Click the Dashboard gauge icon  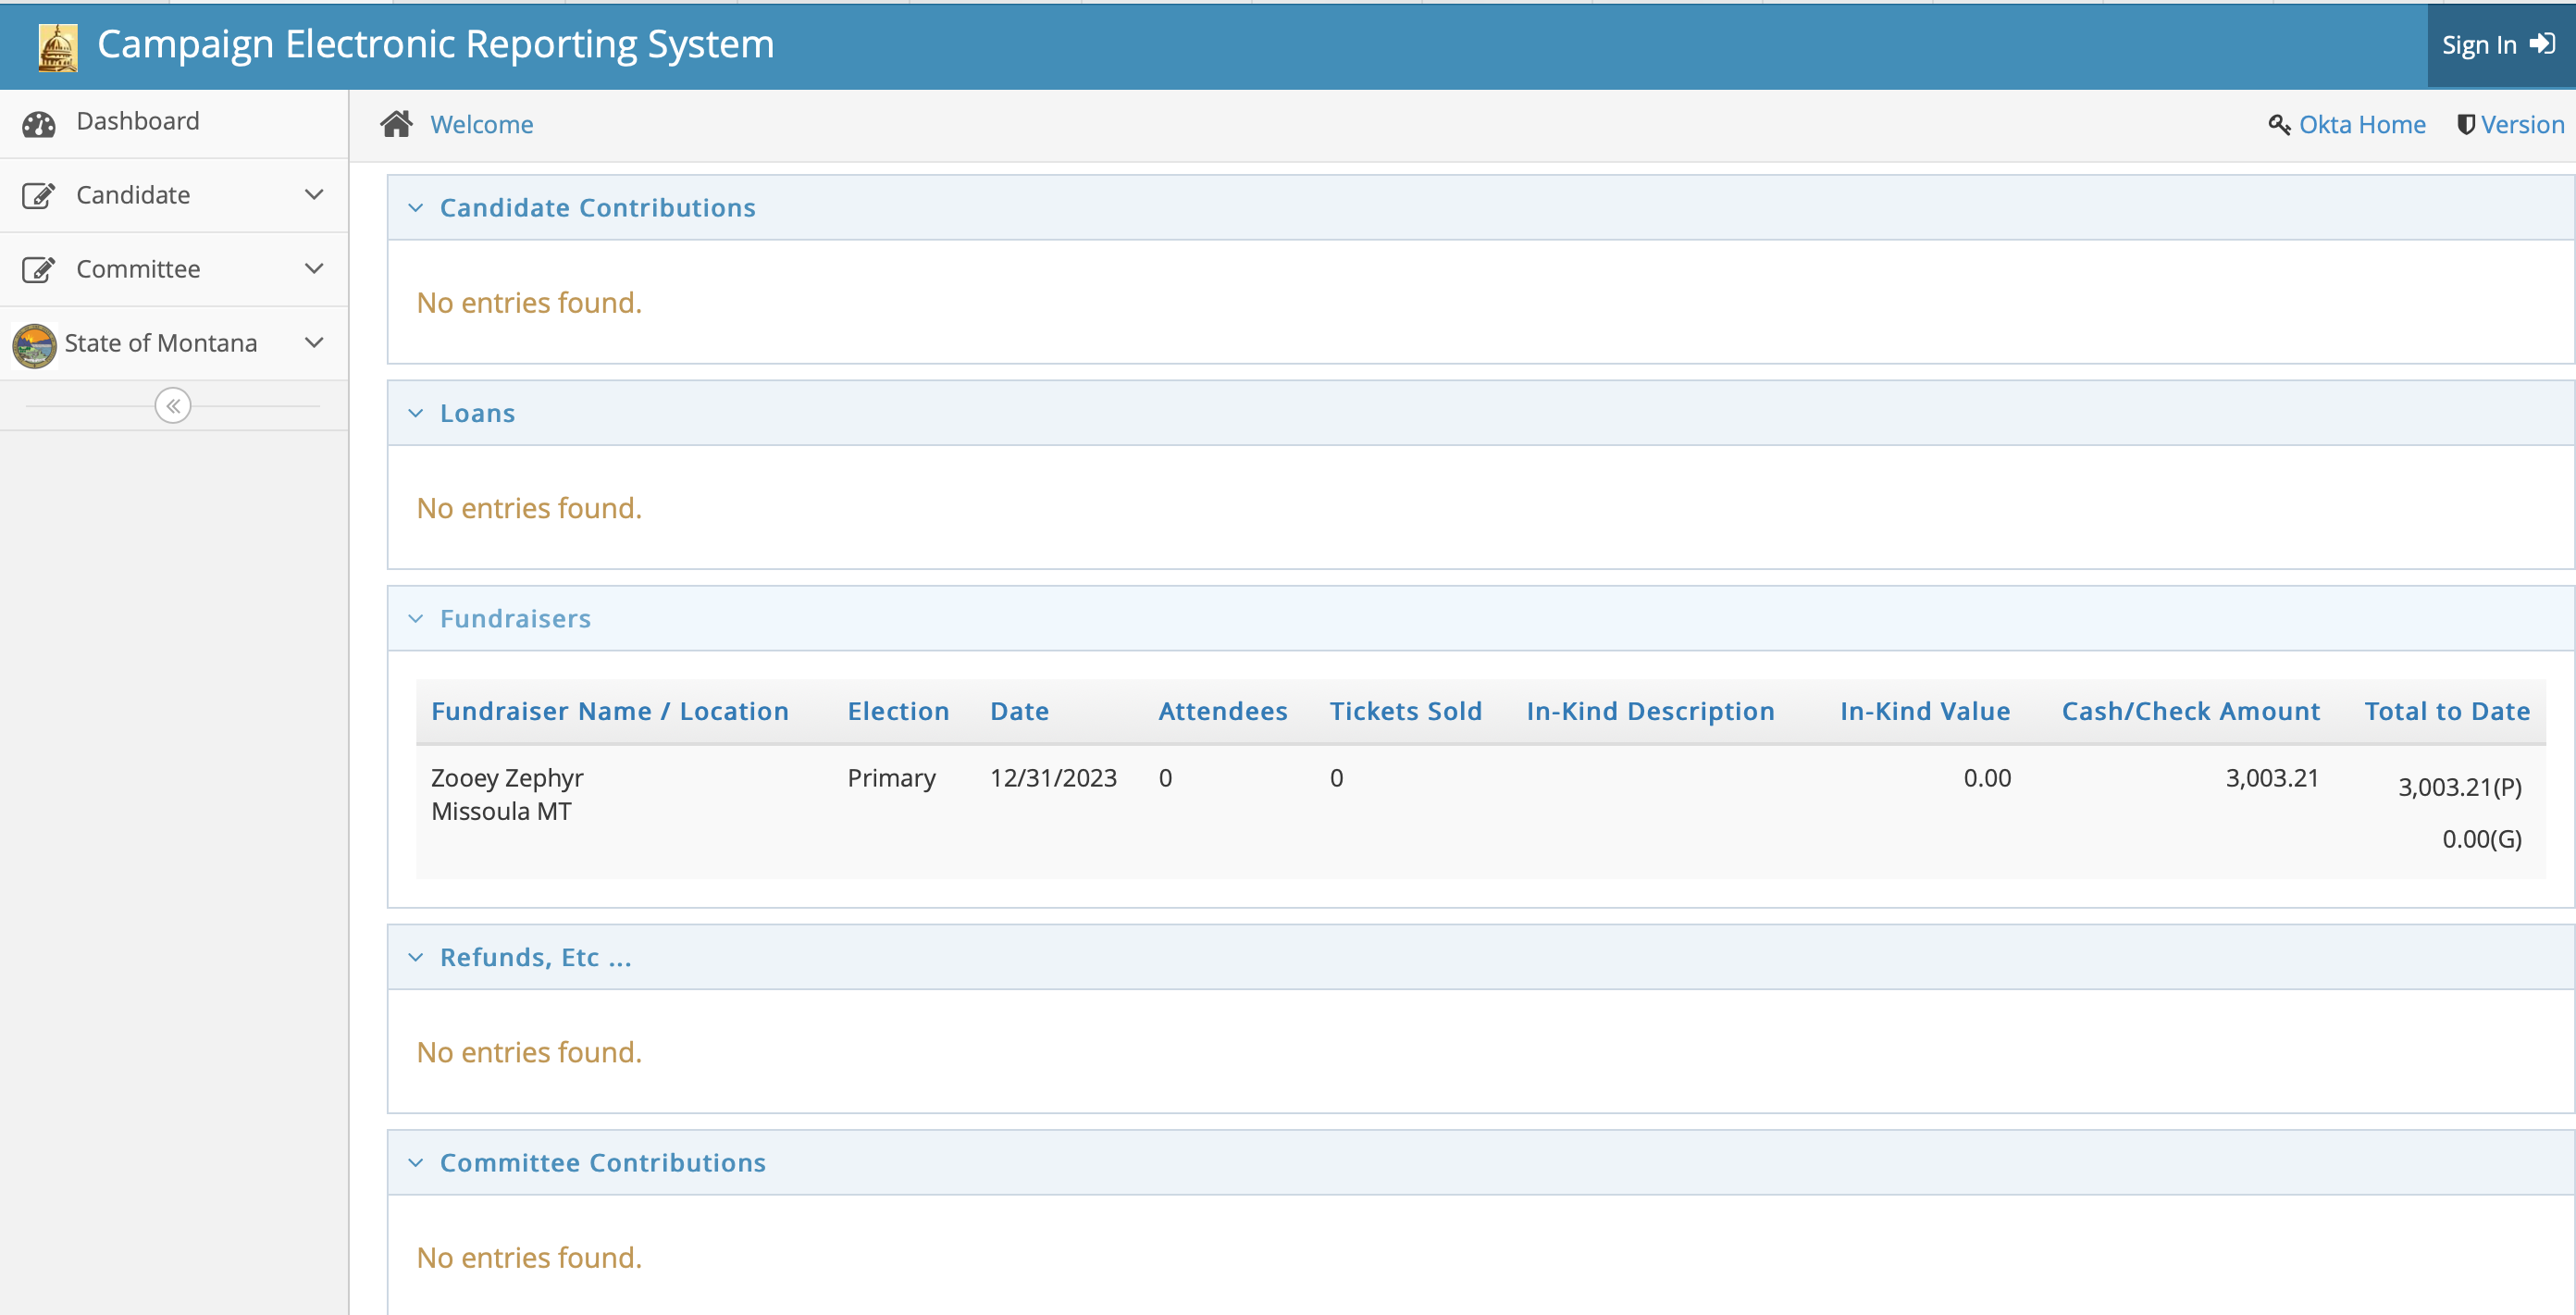click(x=39, y=124)
